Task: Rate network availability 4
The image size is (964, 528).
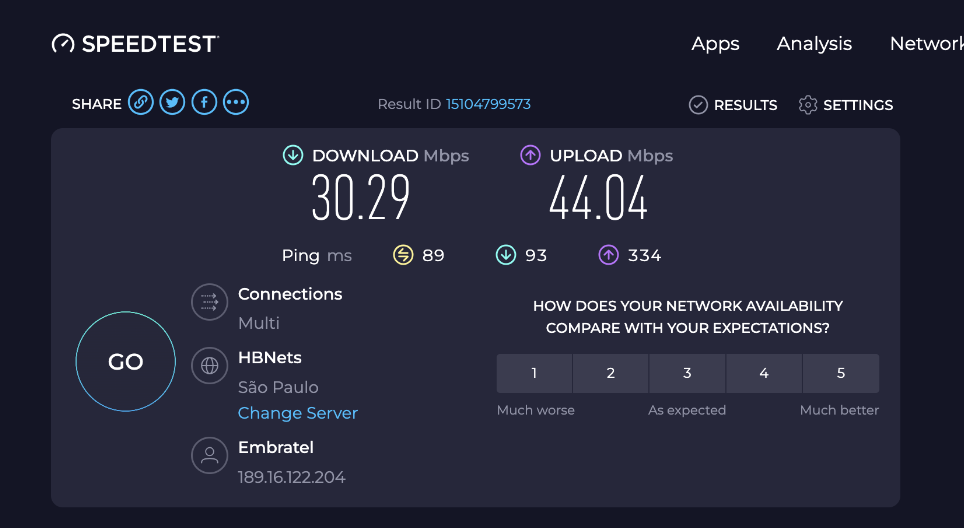Action: (x=764, y=373)
